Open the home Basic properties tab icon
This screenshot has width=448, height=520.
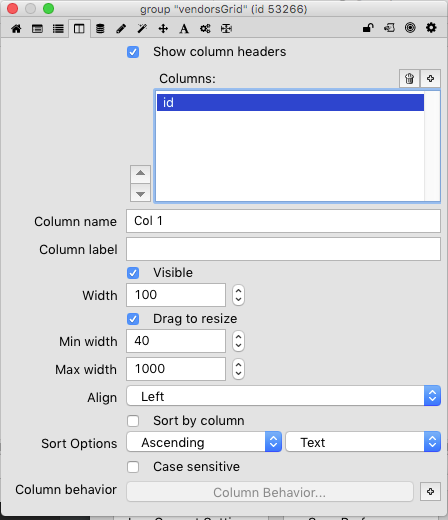coord(16,29)
